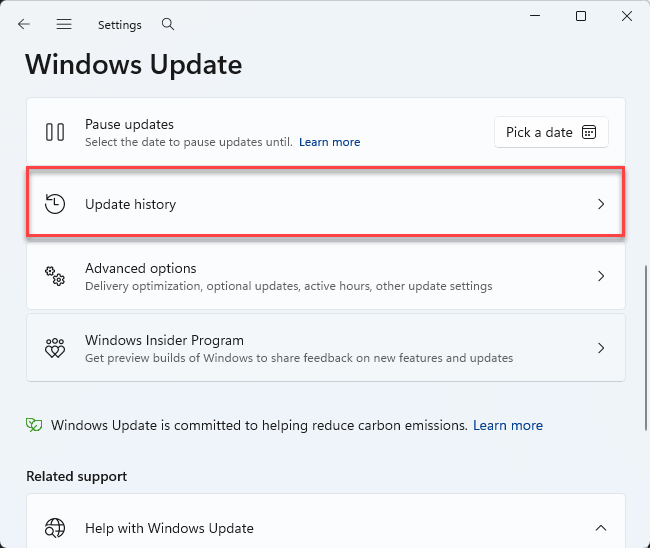Maximize the Settings window
650x548 pixels.
coord(581,16)
